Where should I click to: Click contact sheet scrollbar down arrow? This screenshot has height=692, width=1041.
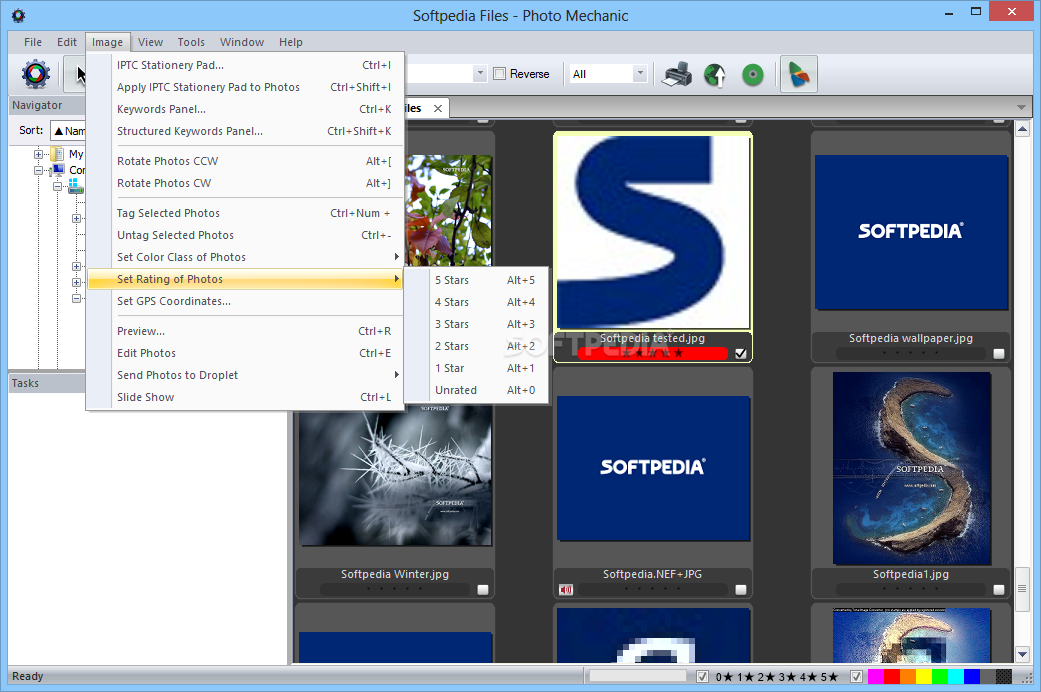(x=1022, y=655)
